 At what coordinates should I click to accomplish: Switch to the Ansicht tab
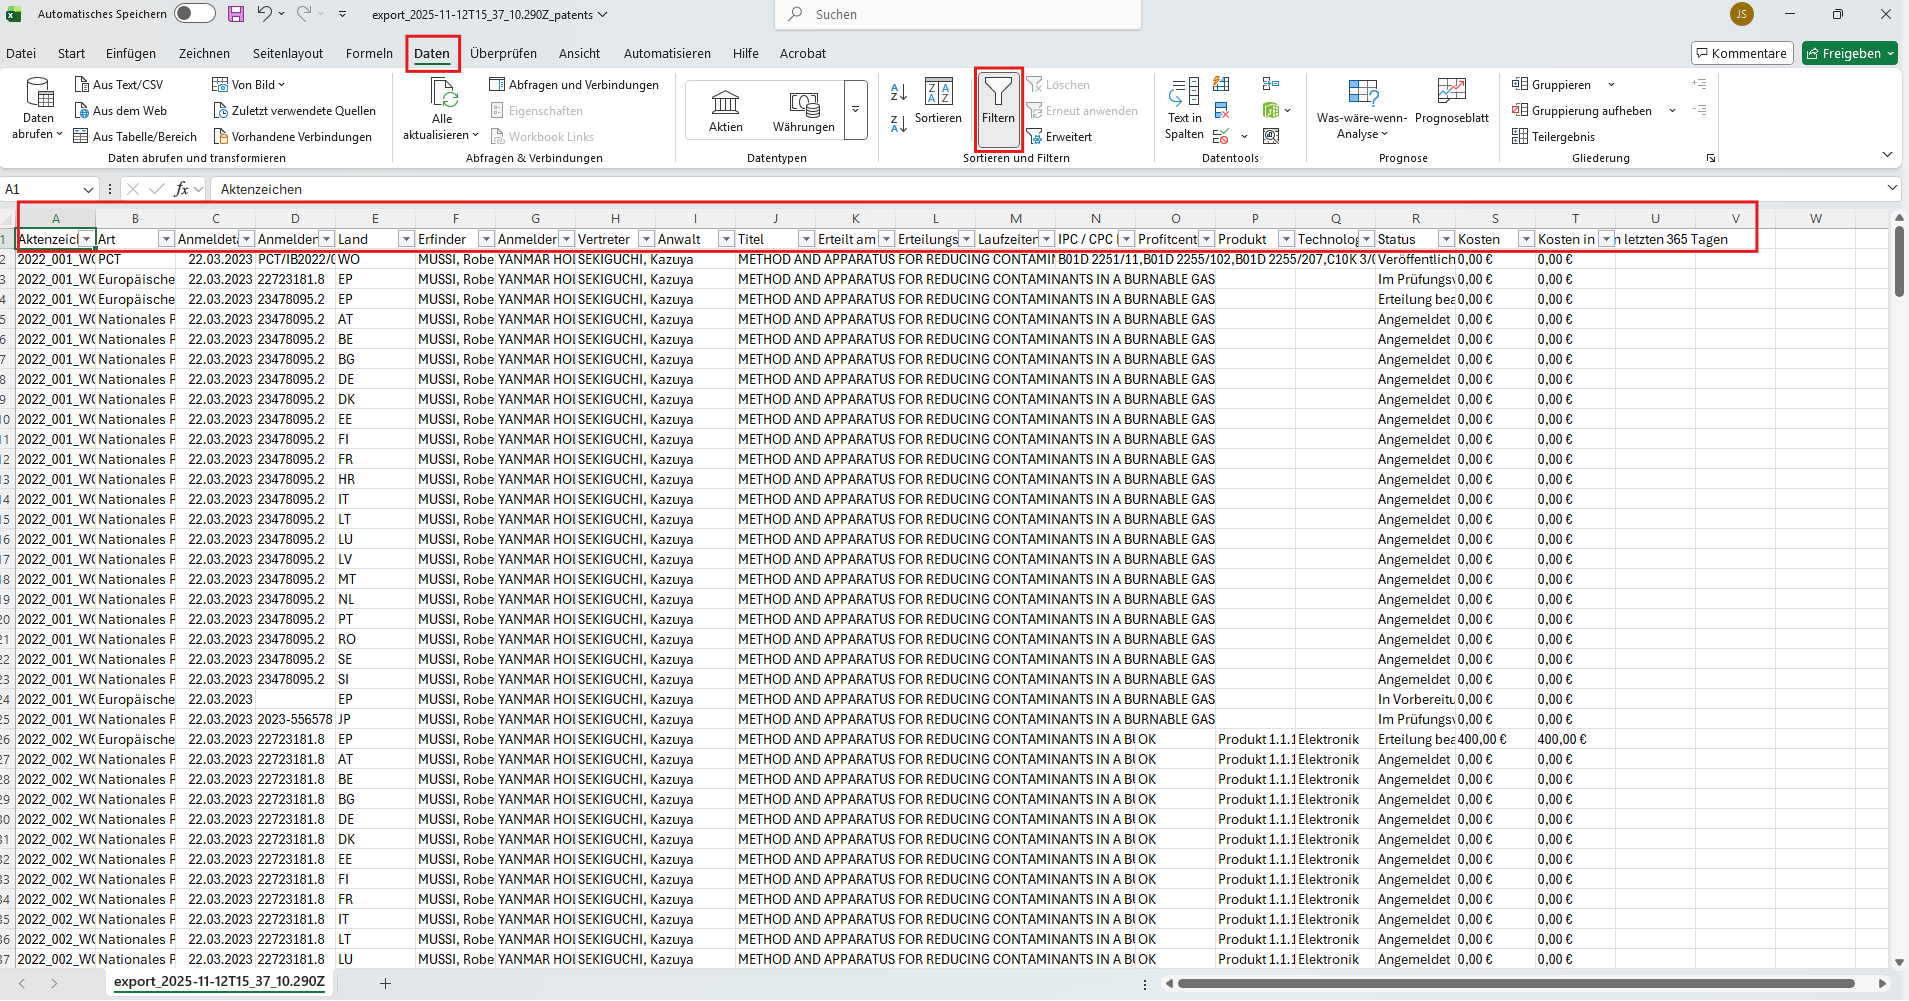click(x=580, y=54)
